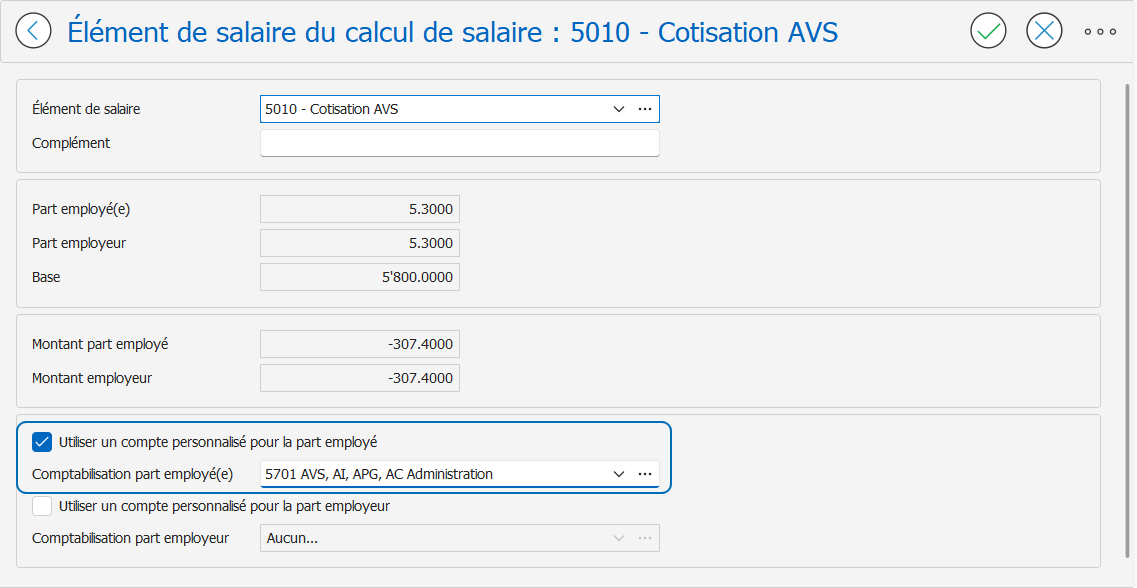Click lookup dots beside Comptabilisation part employeur
This screenshot has height=588, width=1137.
645,538
